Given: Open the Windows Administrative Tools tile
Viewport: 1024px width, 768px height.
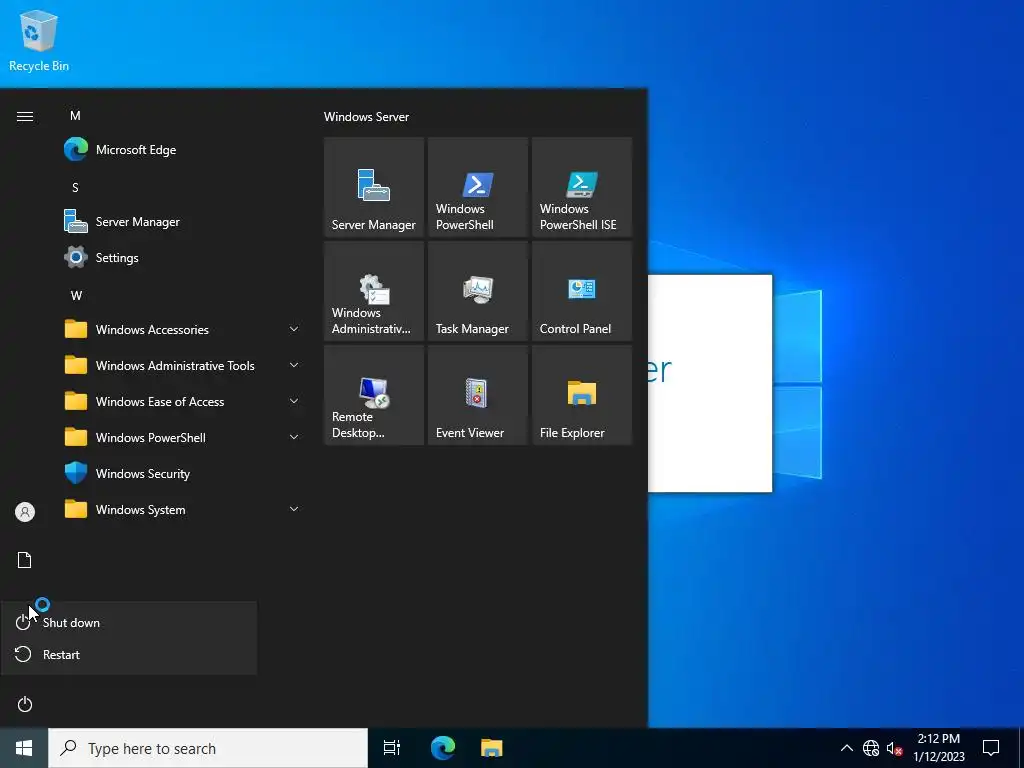Looking at the screenshot, I should click(374, 291).
